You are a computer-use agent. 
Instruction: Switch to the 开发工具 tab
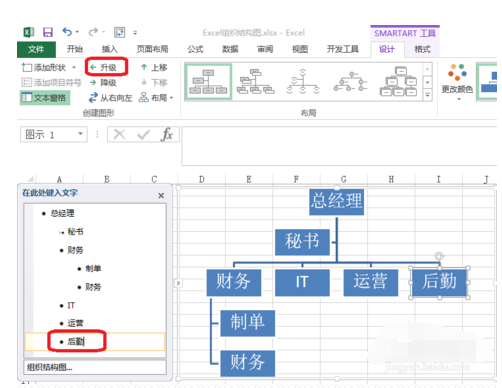click(x=343, y=49)
